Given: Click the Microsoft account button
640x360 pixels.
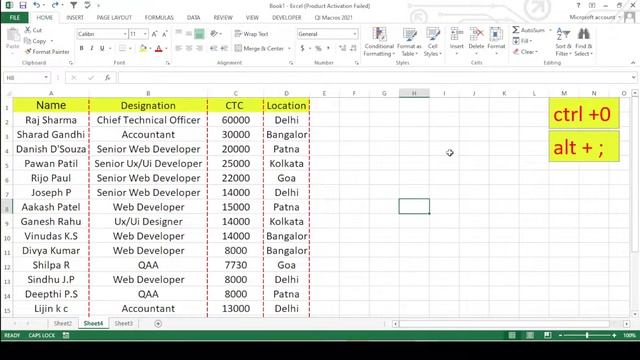Looking at the screenshot, I should tap(592, 17).
